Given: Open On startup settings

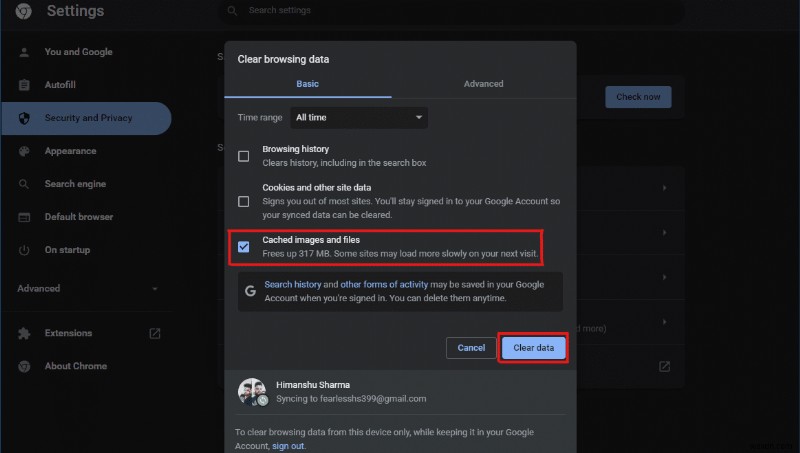Looking at the screenshot, I should coord(67,250).
